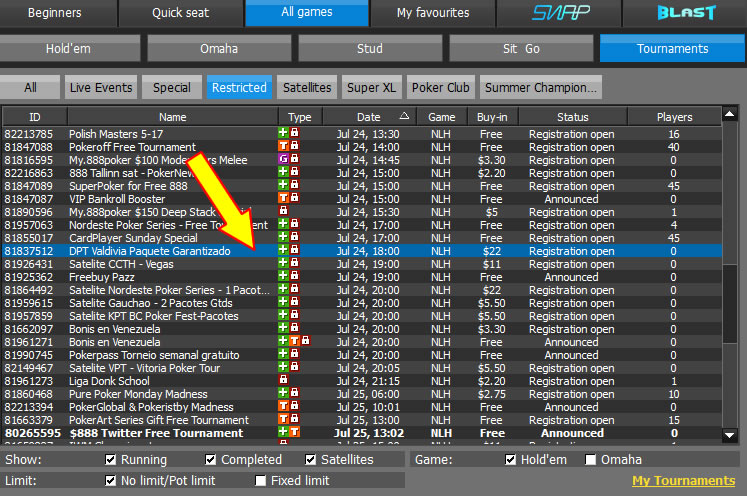The height and width of the screenshot is (496, 747).
Task: Click the purple G icon on Moderators Melee row
Action: (283, 160)
